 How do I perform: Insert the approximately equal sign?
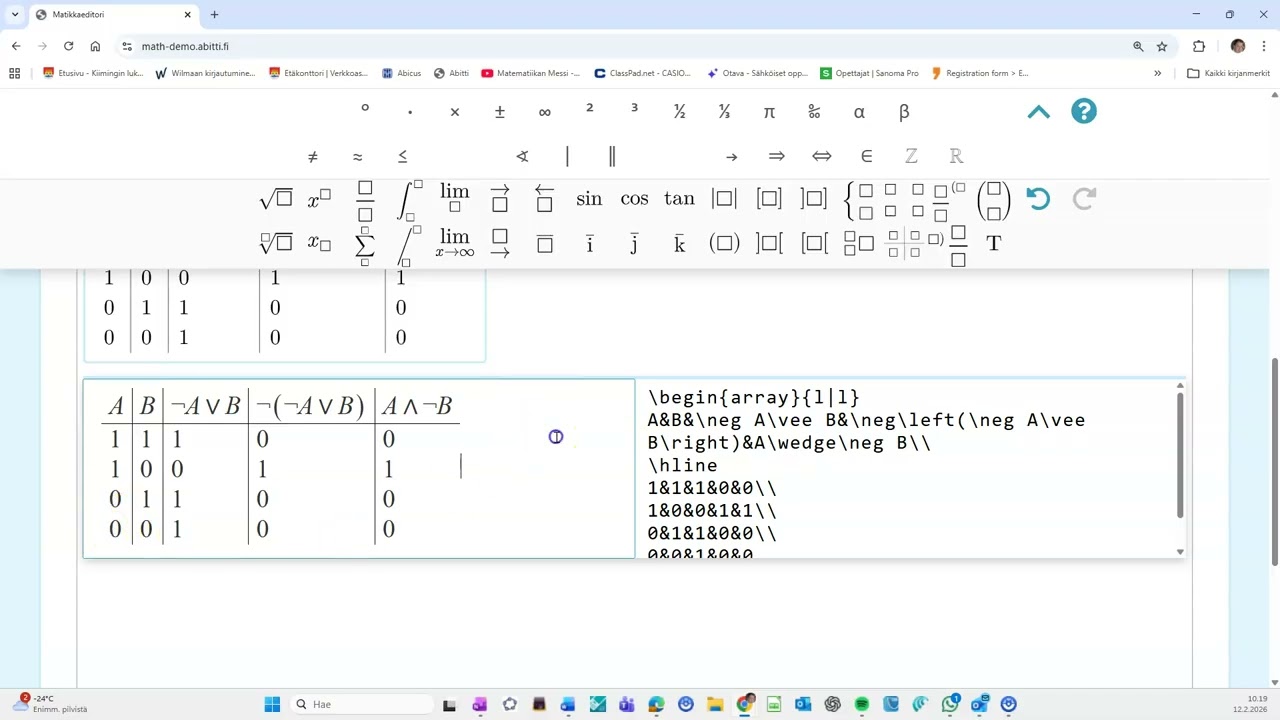[357, 156]
